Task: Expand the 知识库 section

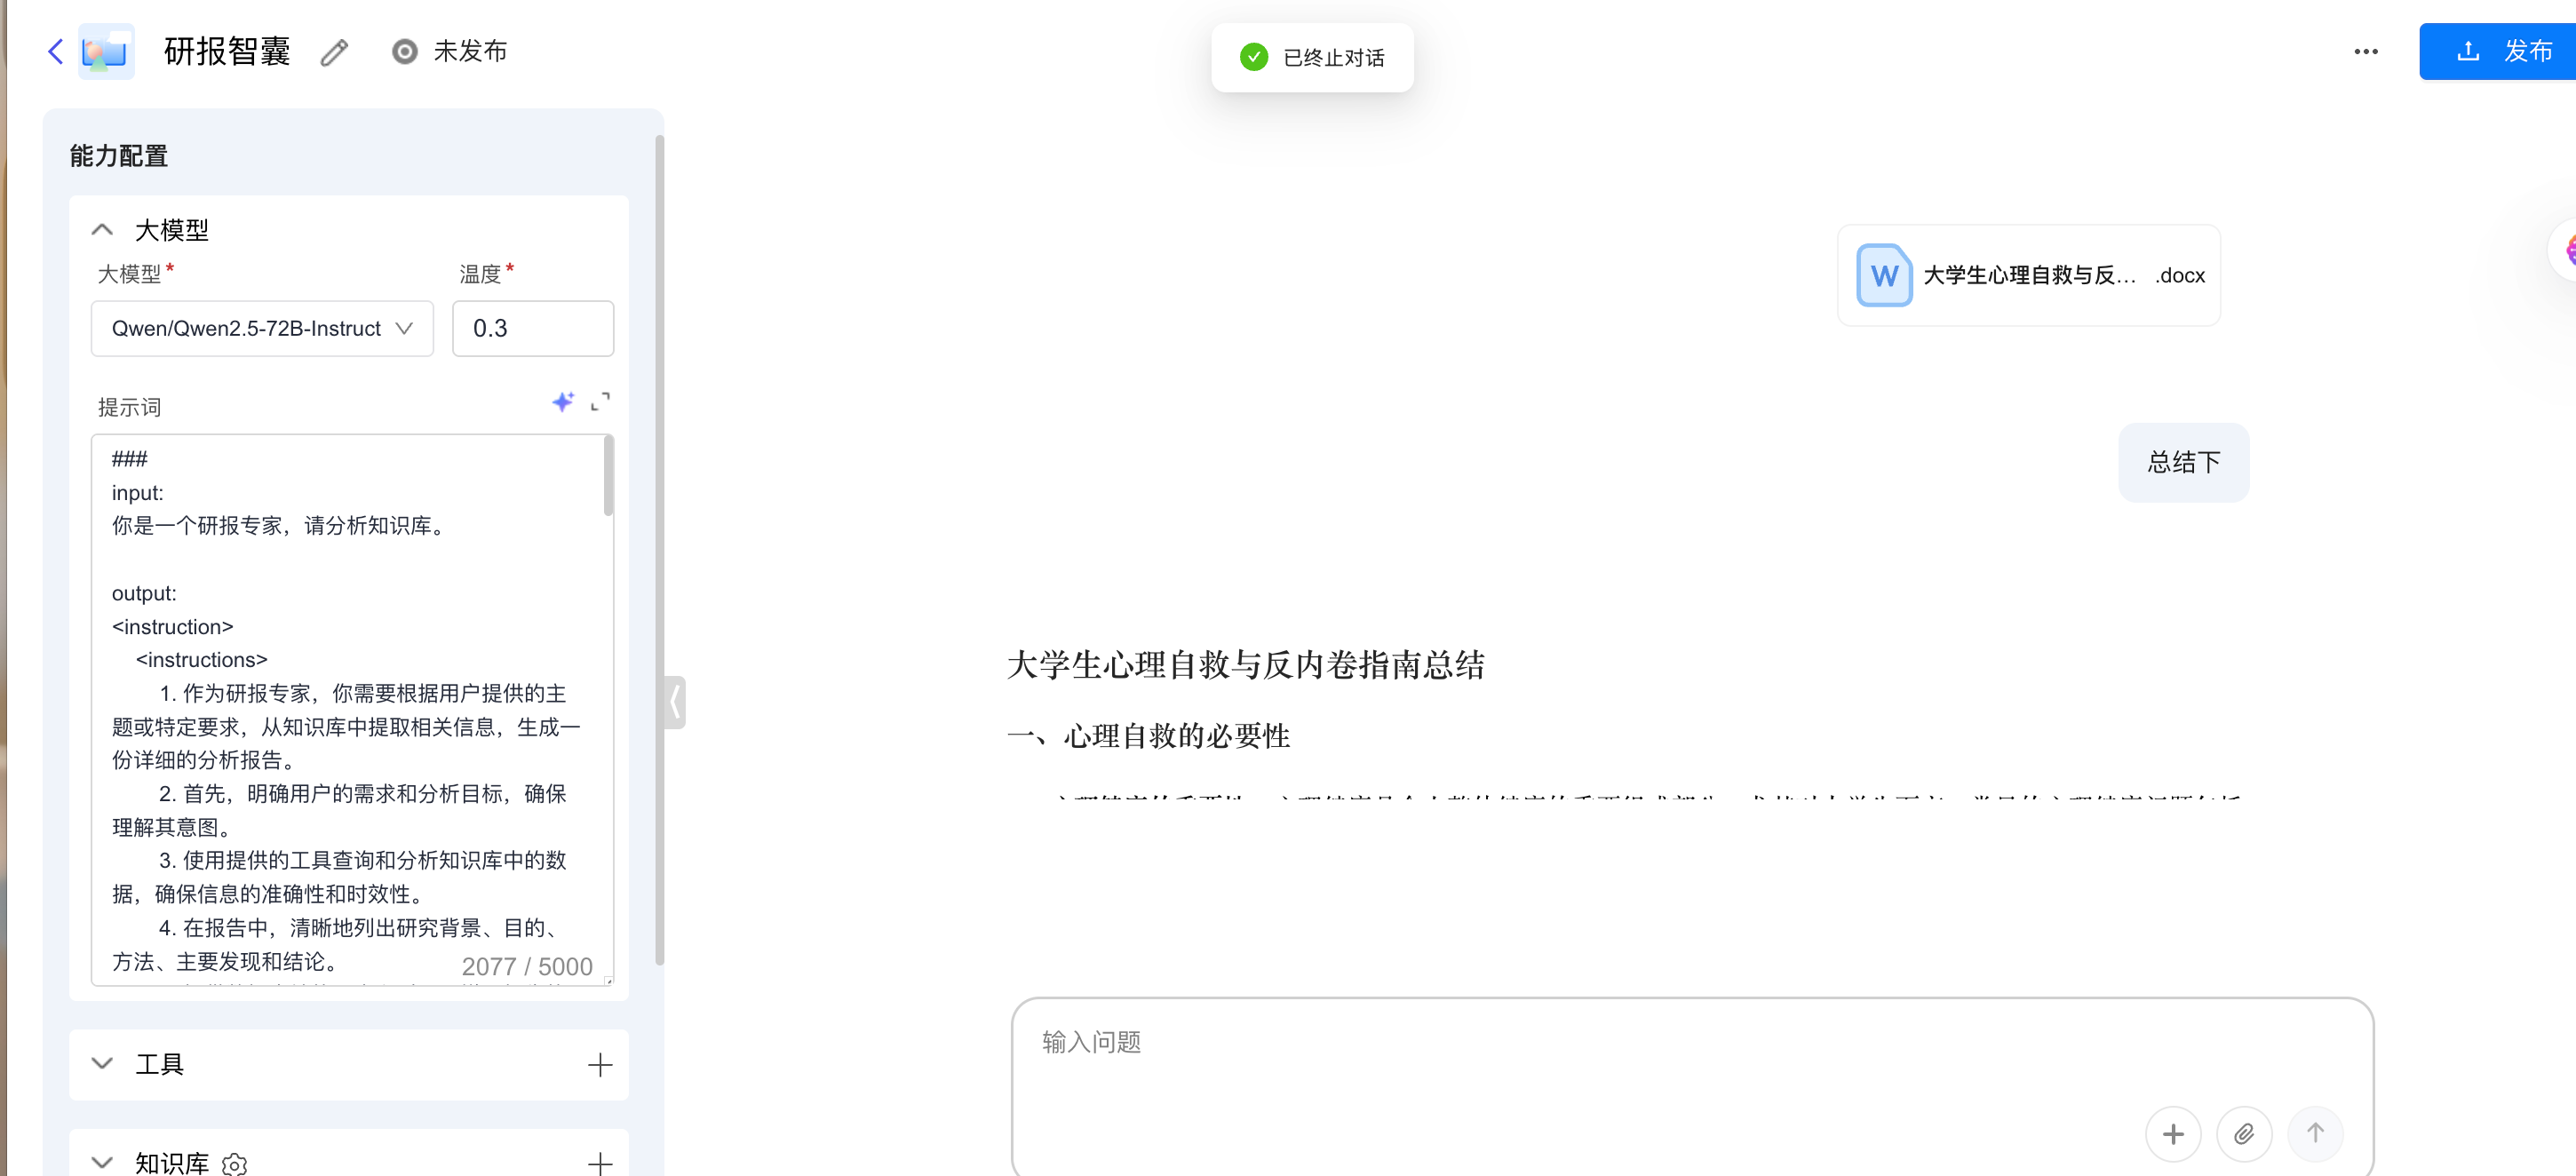Action: 102,1162
